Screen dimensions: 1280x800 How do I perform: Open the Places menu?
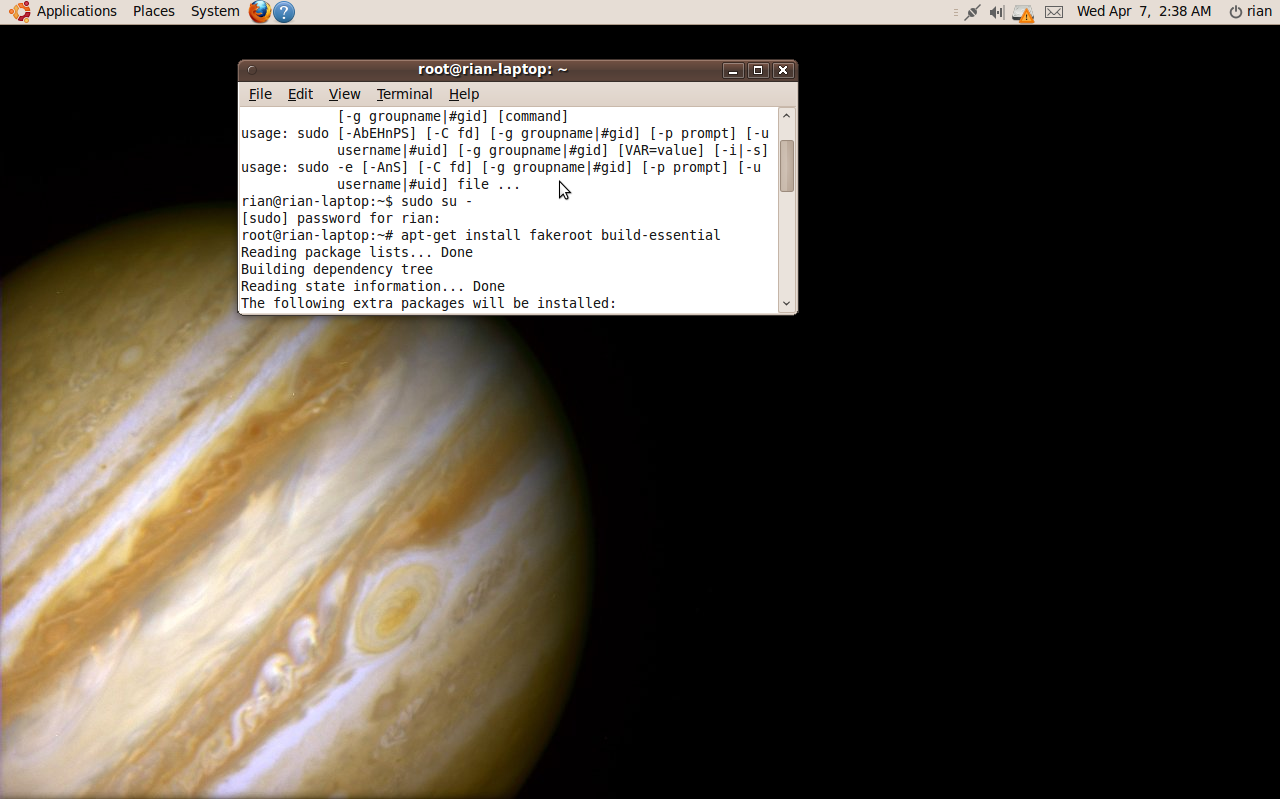[154, 11]
